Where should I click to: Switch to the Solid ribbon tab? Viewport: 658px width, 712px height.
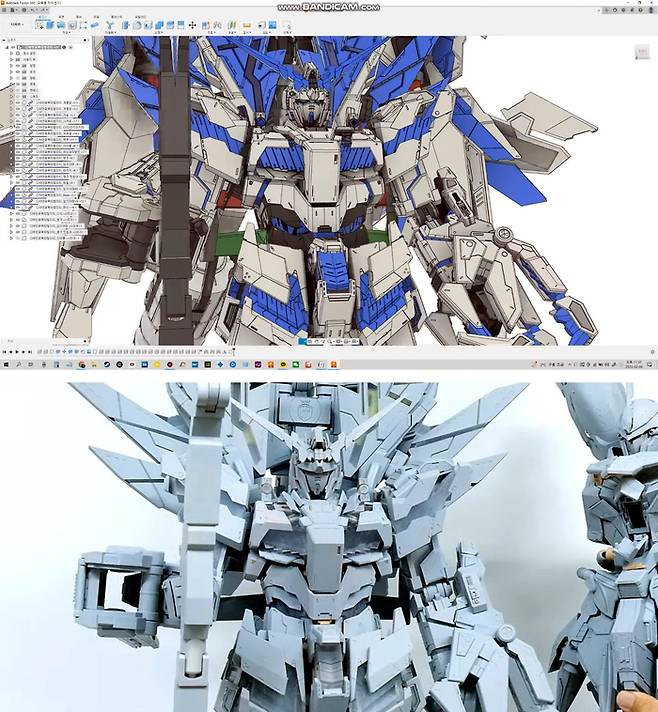42,17
